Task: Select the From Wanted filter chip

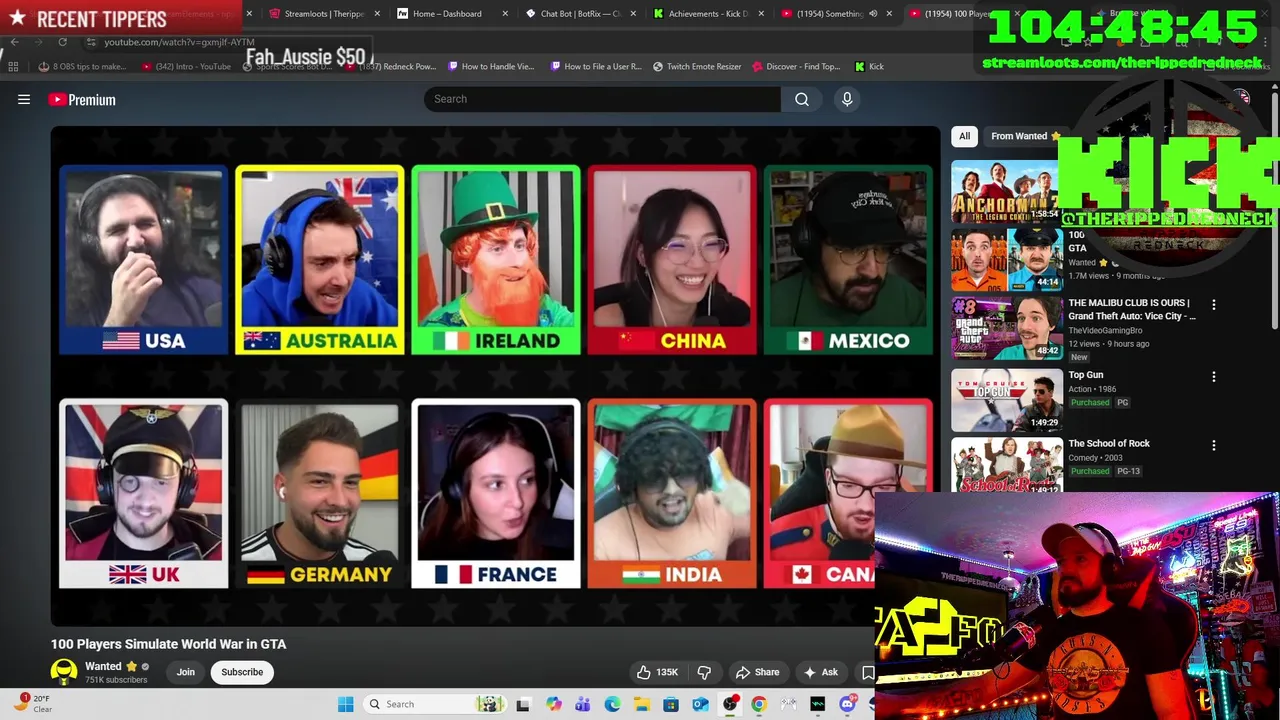Action: pos(1024,136)
